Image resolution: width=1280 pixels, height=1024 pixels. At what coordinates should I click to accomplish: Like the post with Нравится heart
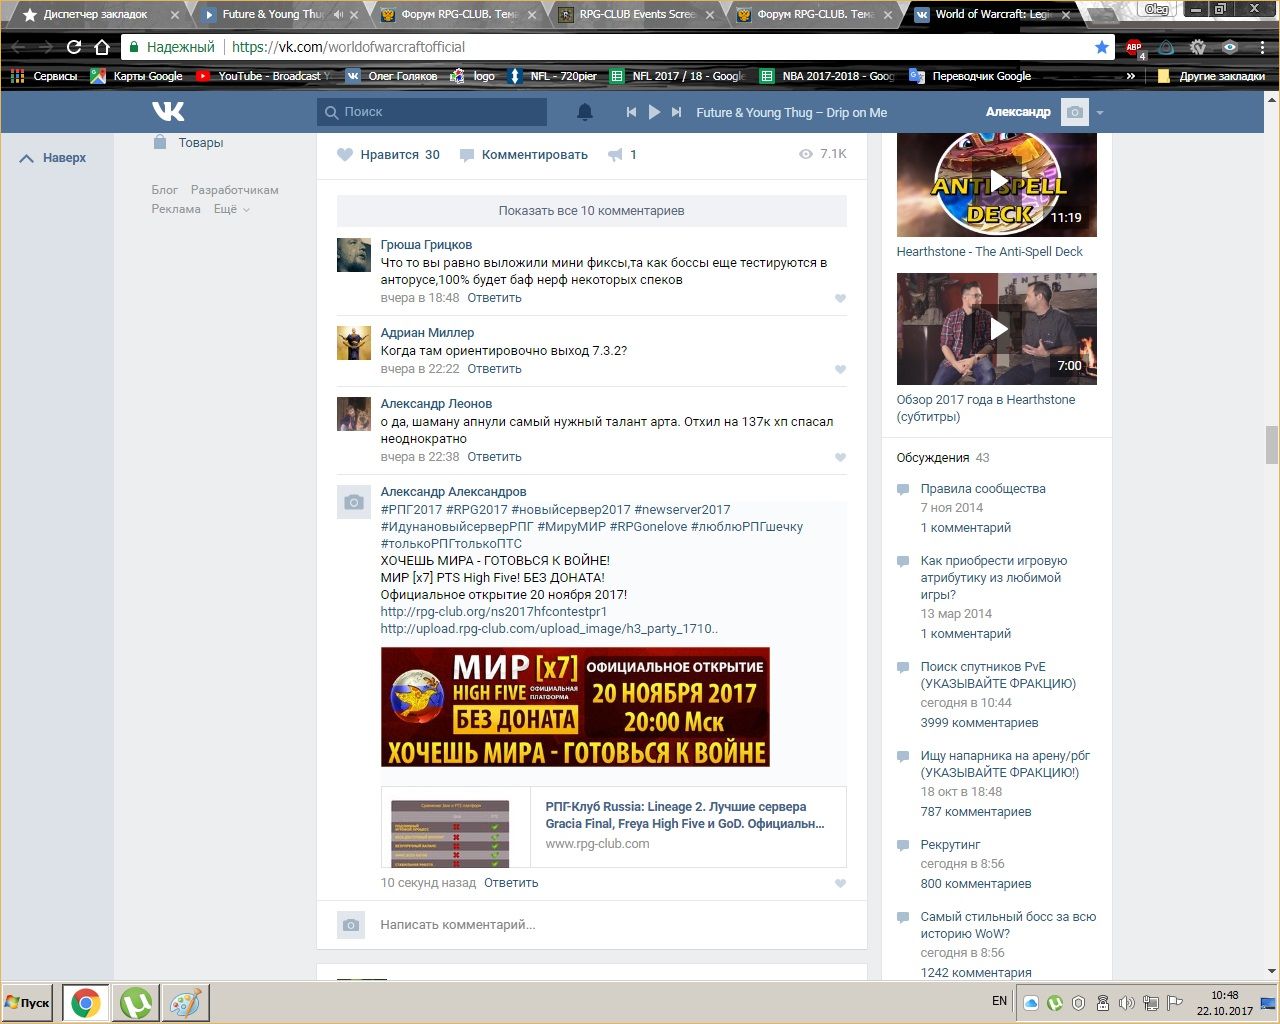point(346,155)
